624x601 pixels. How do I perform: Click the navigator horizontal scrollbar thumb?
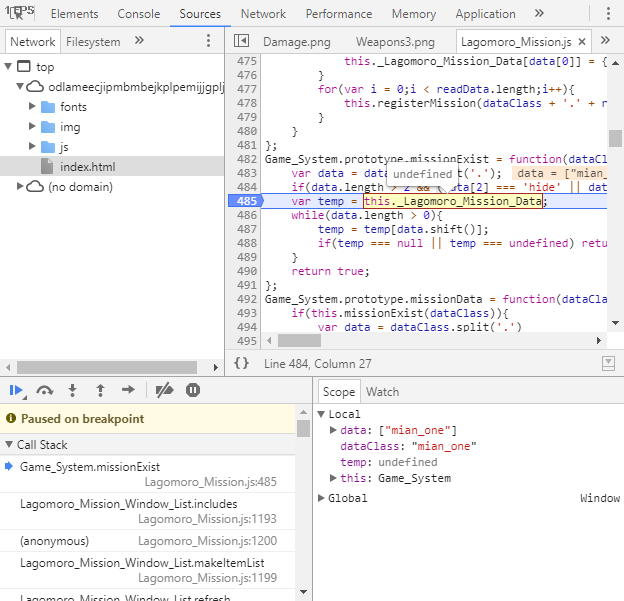(107, 367)
